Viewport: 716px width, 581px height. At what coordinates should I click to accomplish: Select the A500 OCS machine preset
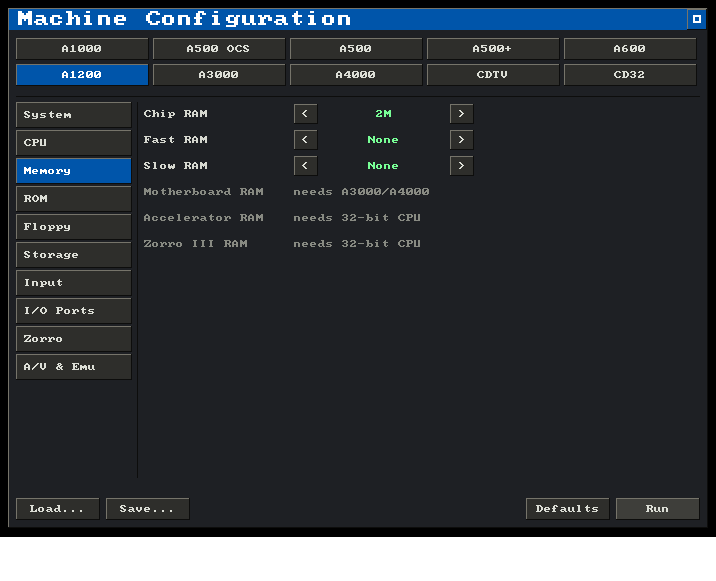[x=219, y=49]
